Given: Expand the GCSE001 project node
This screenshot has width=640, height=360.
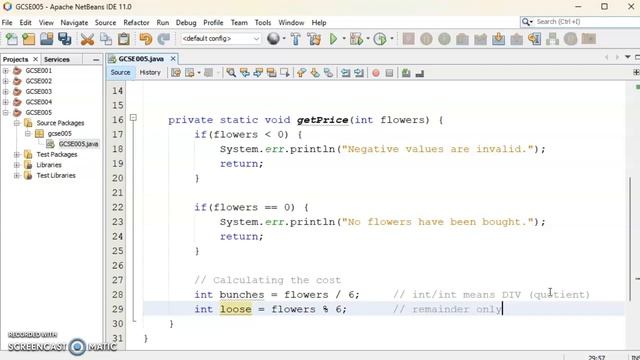Looking at the screenshot, I should (6, 71).
